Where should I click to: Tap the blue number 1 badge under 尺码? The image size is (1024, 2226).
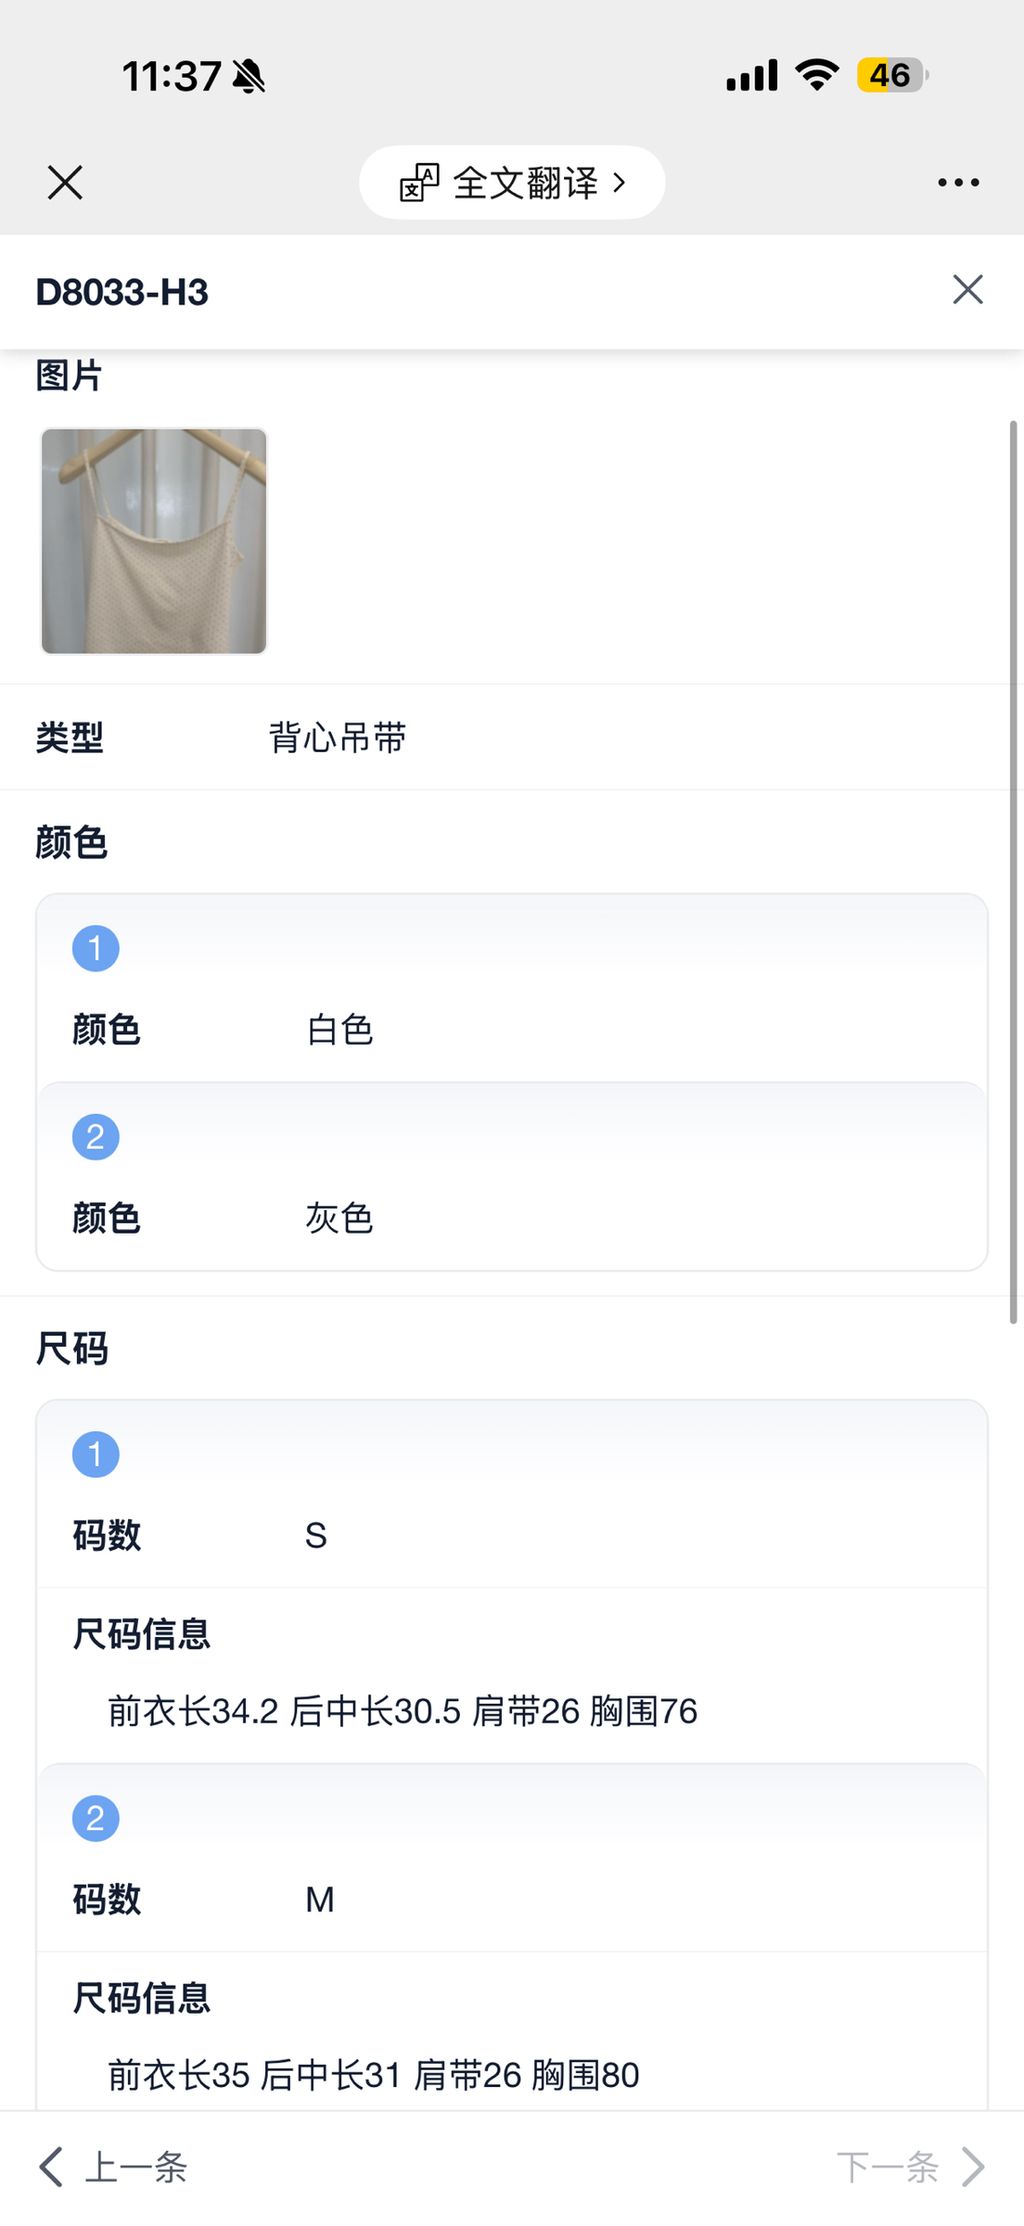click(x=96, y=1454)
